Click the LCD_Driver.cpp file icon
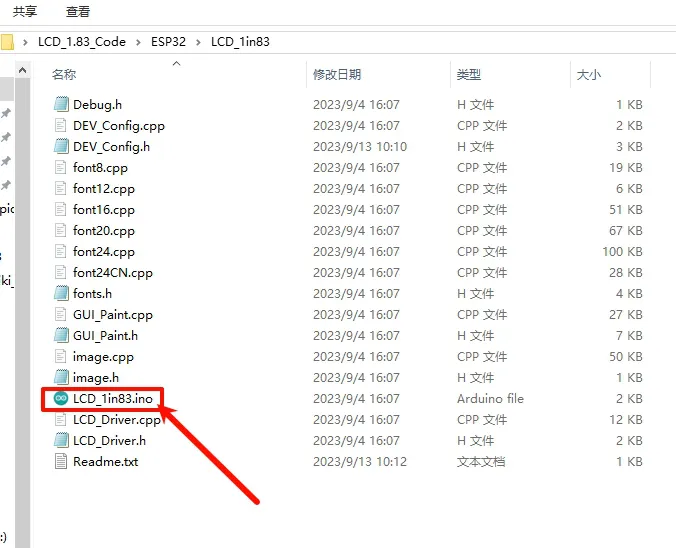The height and width of the screenshot is (548, 676). (61, 420)
